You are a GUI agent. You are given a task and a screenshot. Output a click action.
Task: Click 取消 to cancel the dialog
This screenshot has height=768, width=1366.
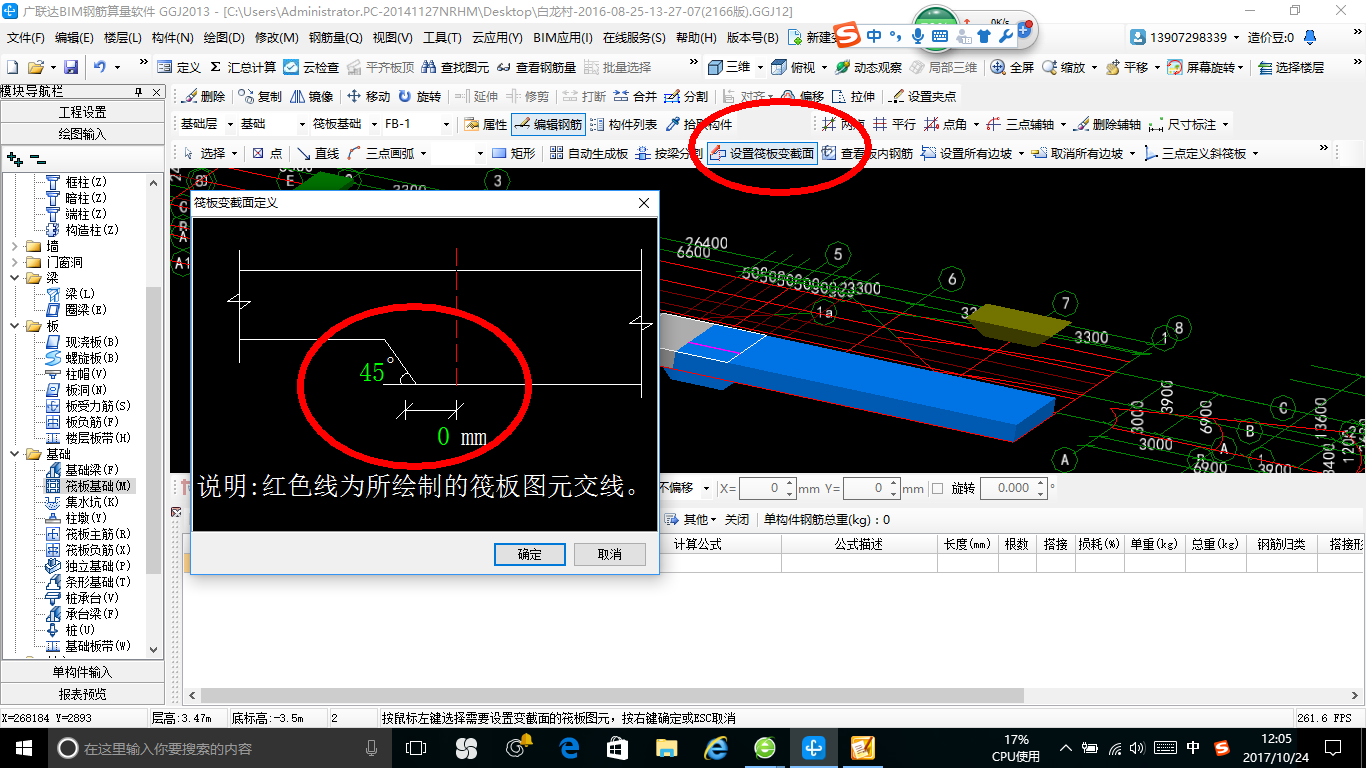click(609, 554)
